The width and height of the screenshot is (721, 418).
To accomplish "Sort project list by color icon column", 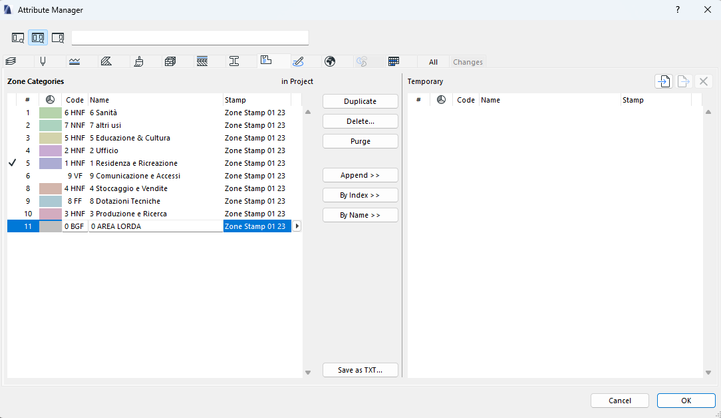I will tap(50, 100).
